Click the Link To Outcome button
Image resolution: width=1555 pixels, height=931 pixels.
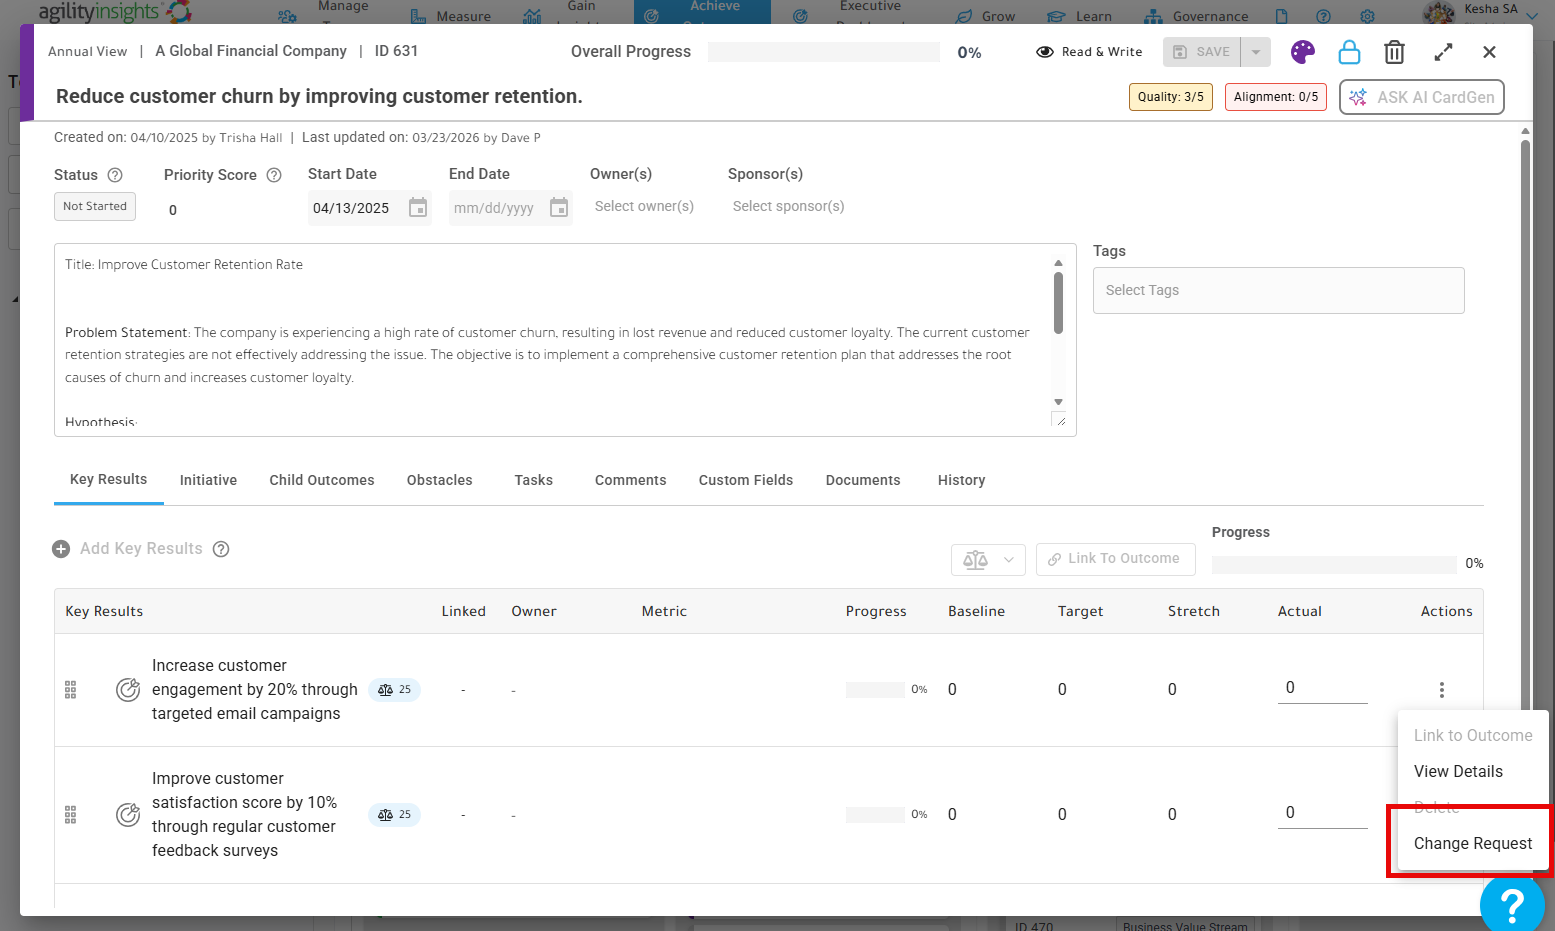(x=1116, y=559)
